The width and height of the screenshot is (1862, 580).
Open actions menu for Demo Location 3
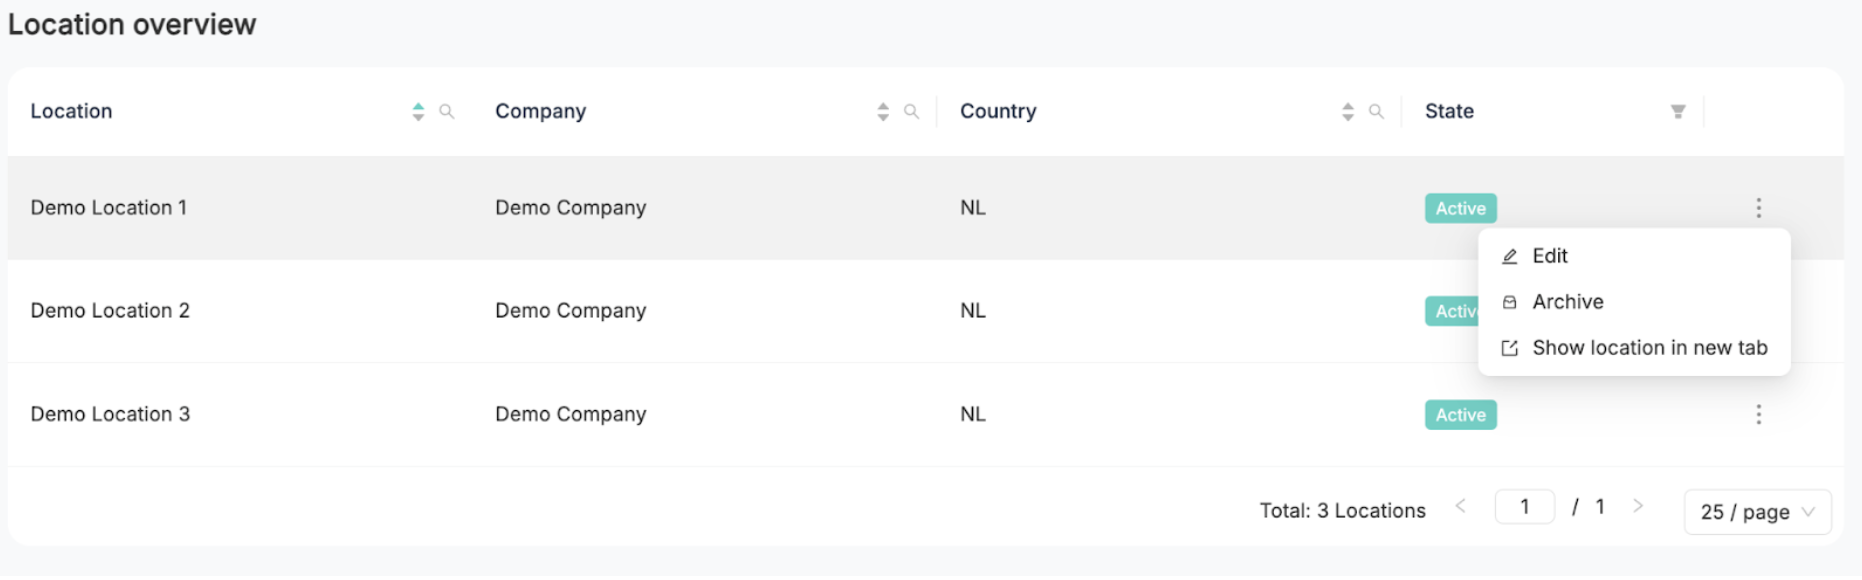(x=1759, y=414)
